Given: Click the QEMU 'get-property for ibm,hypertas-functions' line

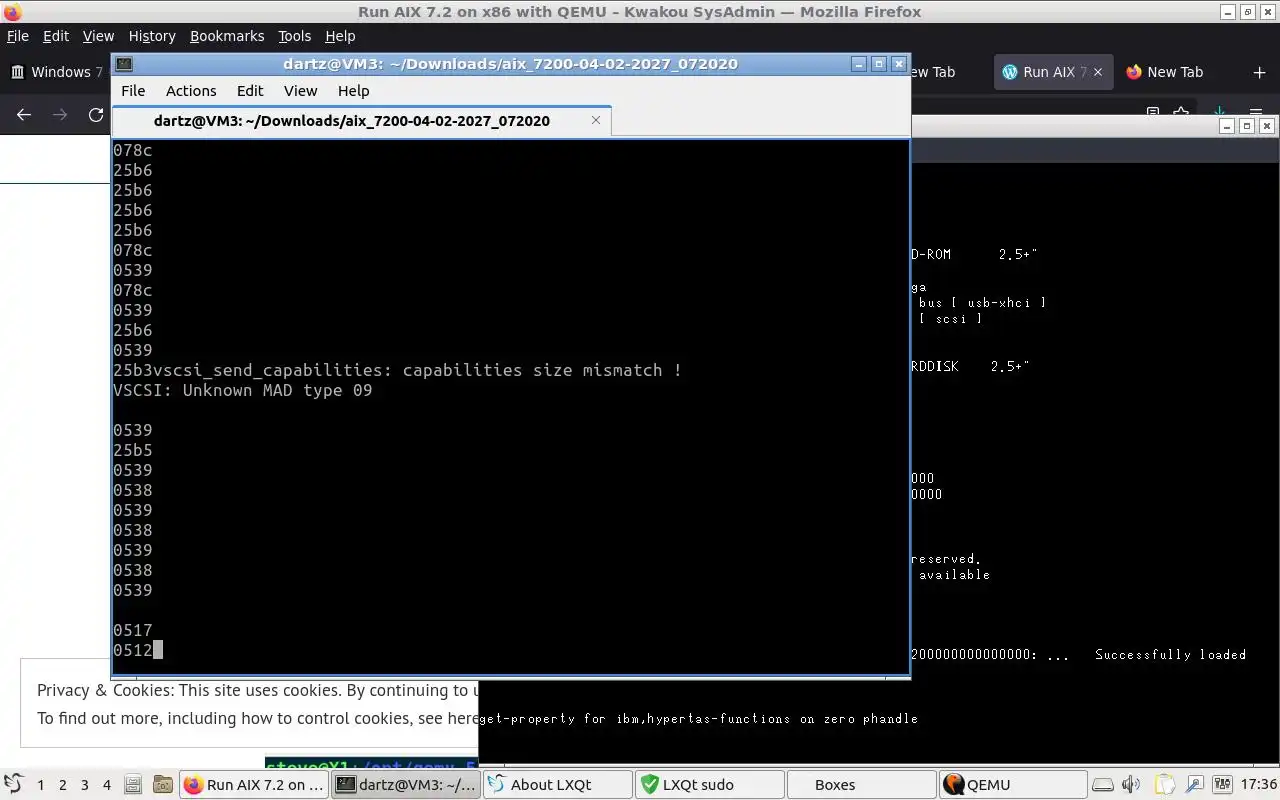Looking at the screenshot, I should (698, 719).
